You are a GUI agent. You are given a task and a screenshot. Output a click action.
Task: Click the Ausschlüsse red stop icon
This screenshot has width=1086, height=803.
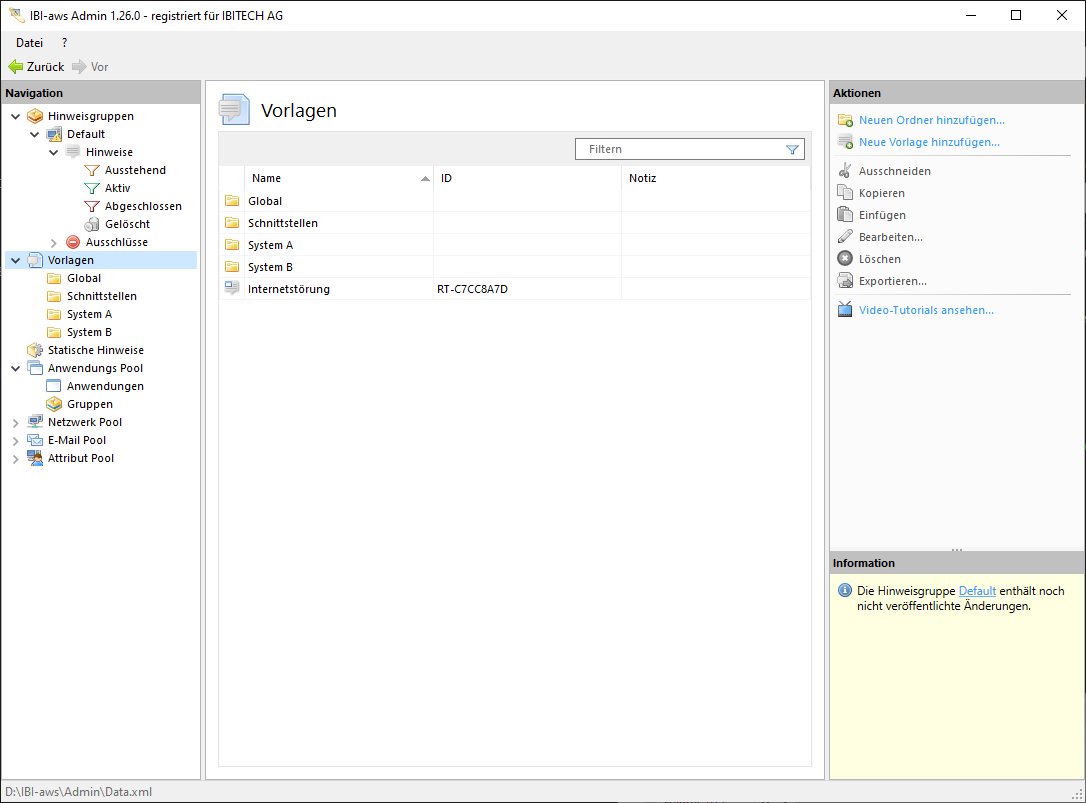coord(73,242)
